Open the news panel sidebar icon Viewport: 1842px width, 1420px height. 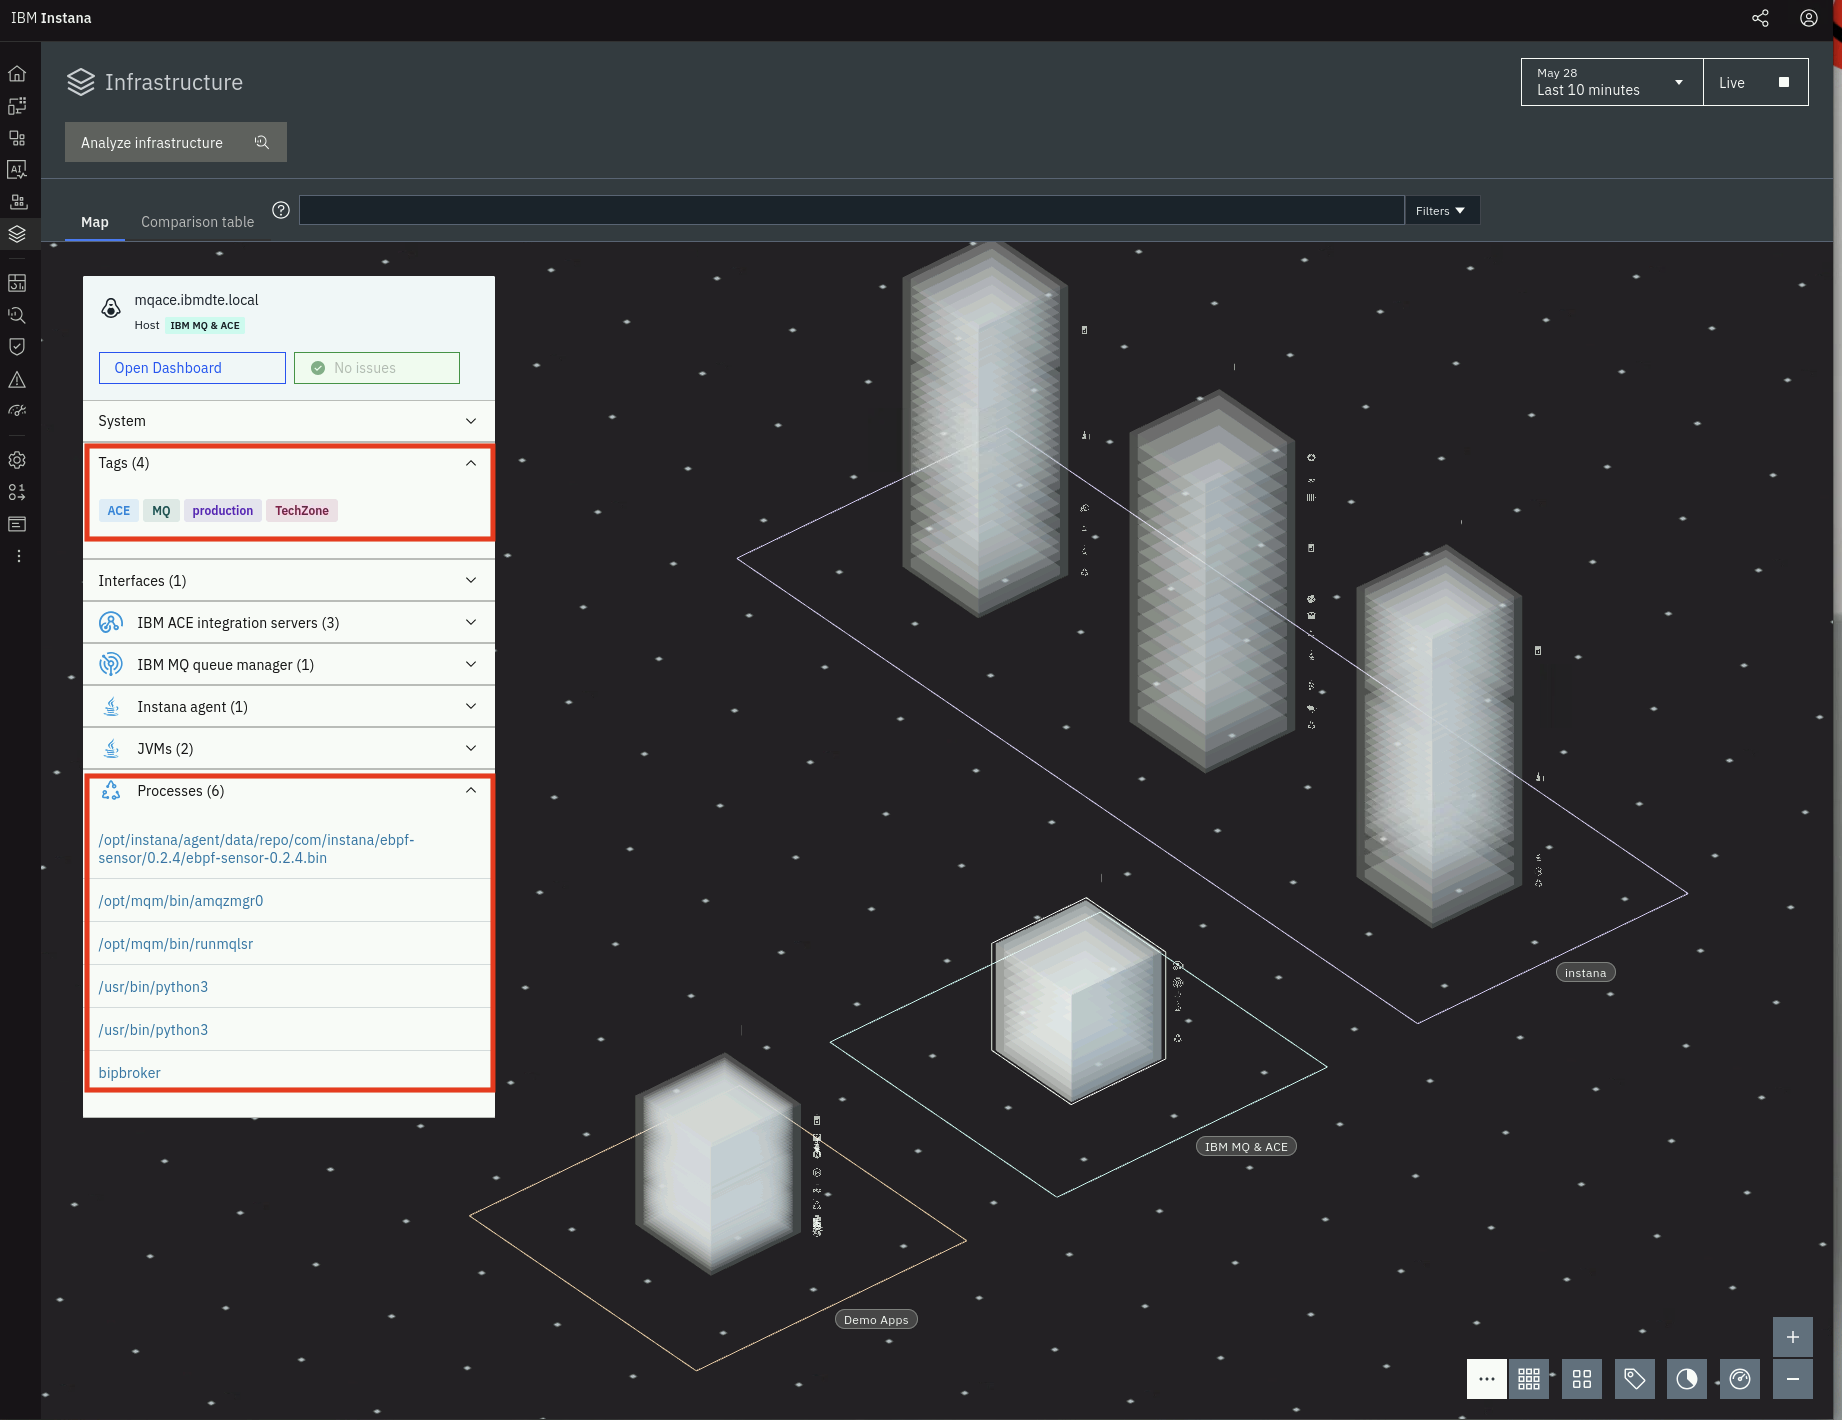pos(17,524)
